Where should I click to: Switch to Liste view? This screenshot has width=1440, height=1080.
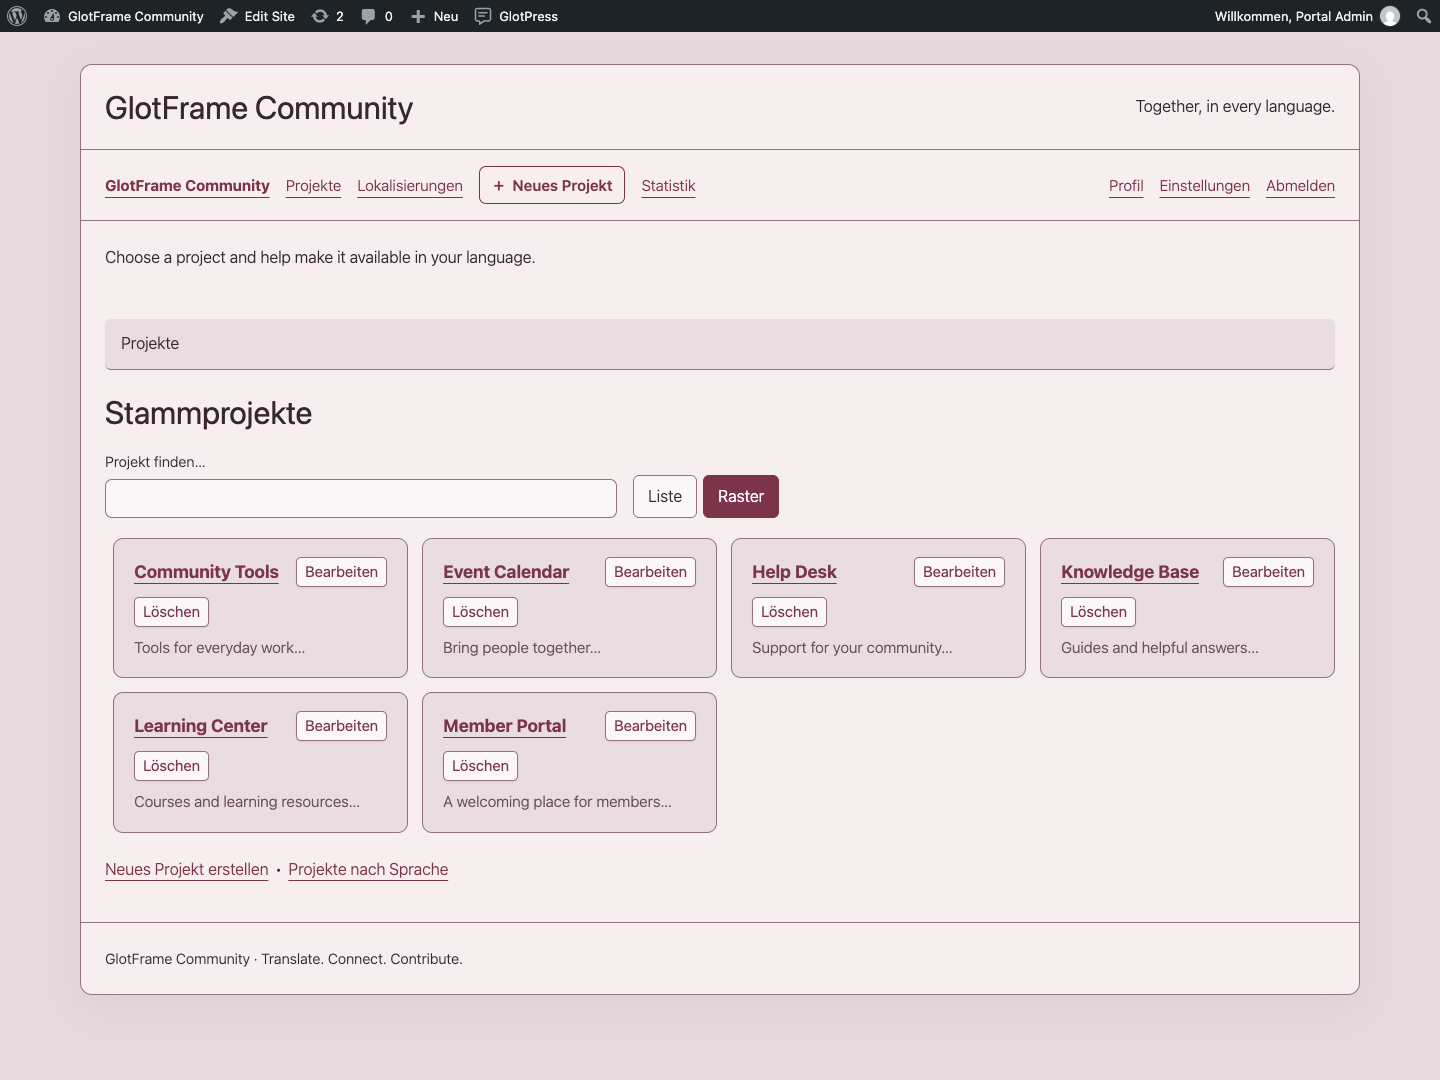tap(665, 497)
